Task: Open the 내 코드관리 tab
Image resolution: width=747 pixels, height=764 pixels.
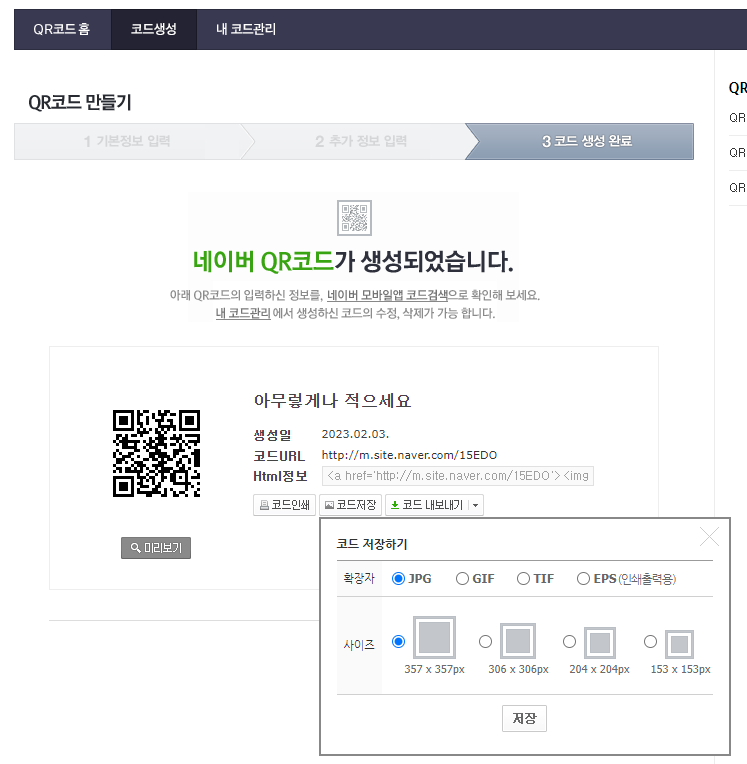Action: (x=246, y=29)
